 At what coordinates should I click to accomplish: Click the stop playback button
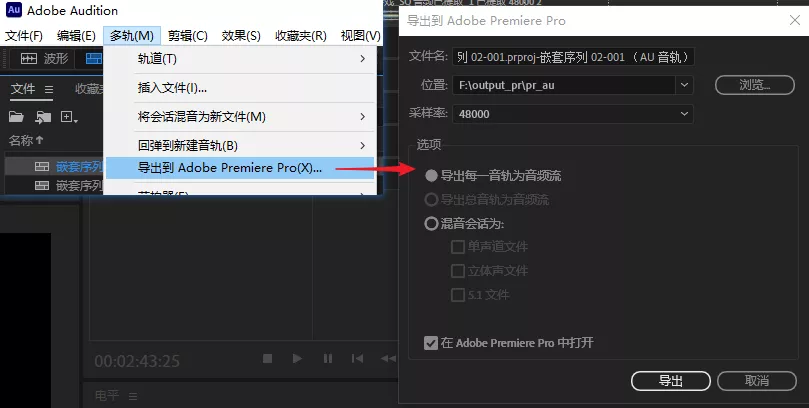click(x=267, y=358)
